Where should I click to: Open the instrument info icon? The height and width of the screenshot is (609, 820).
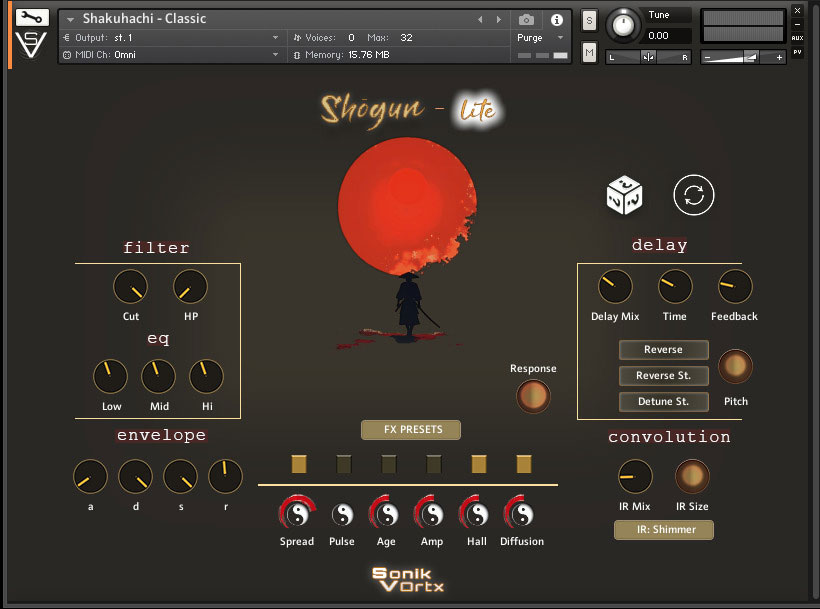click(x=556, y=20)
